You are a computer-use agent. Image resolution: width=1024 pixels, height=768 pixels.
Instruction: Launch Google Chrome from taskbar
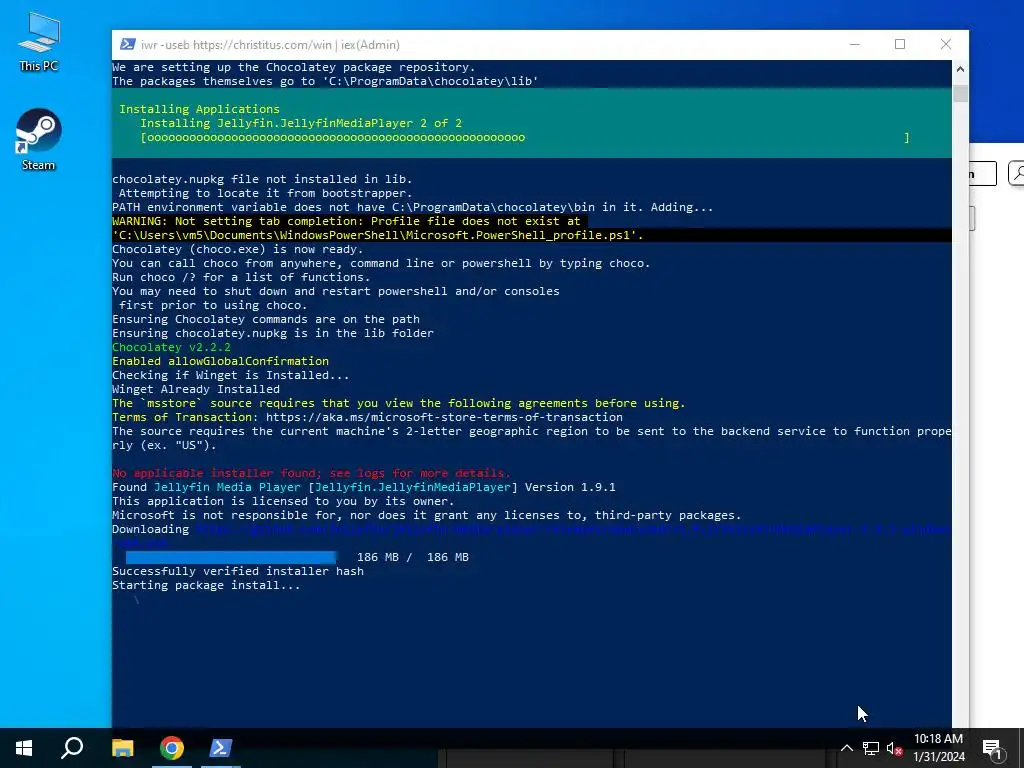coord(172,748)
